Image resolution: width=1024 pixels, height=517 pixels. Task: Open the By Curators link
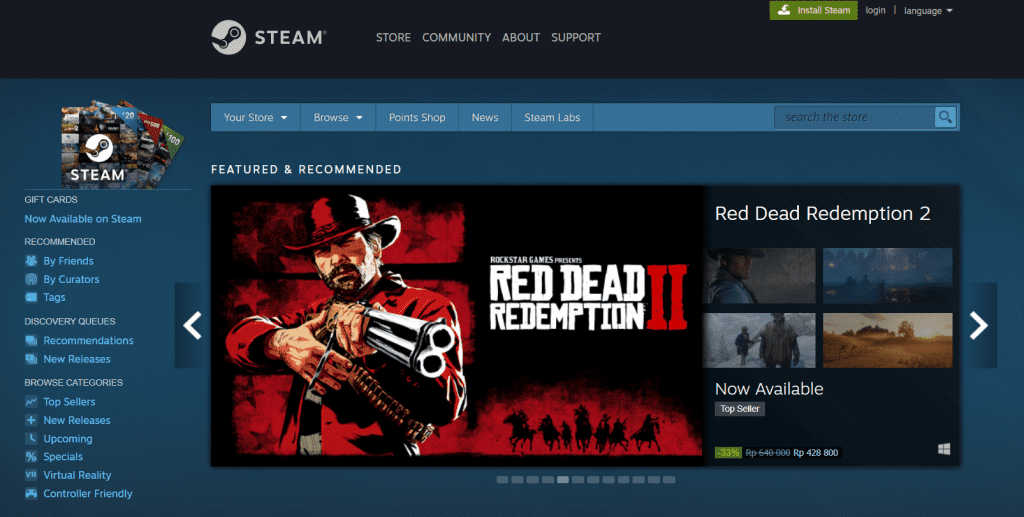[71, 279]
